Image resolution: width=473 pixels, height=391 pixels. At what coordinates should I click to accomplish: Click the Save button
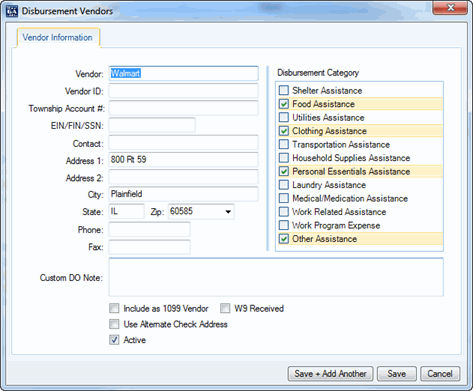(397, 374)
